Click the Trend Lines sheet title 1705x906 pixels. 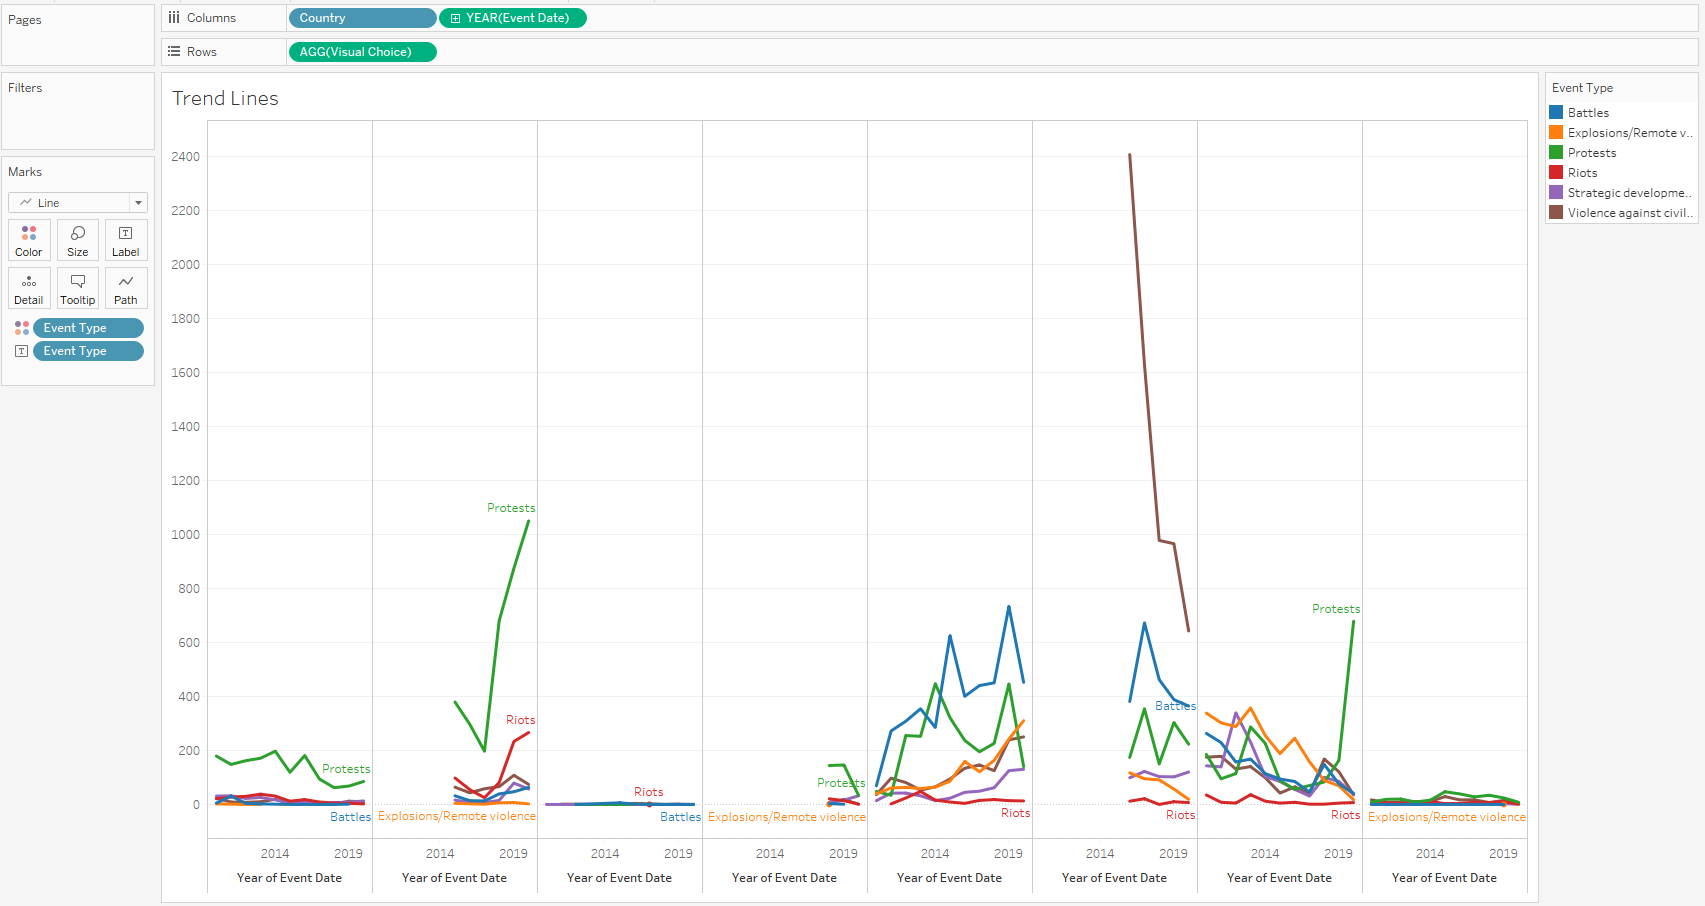click(x=225, y=98)
